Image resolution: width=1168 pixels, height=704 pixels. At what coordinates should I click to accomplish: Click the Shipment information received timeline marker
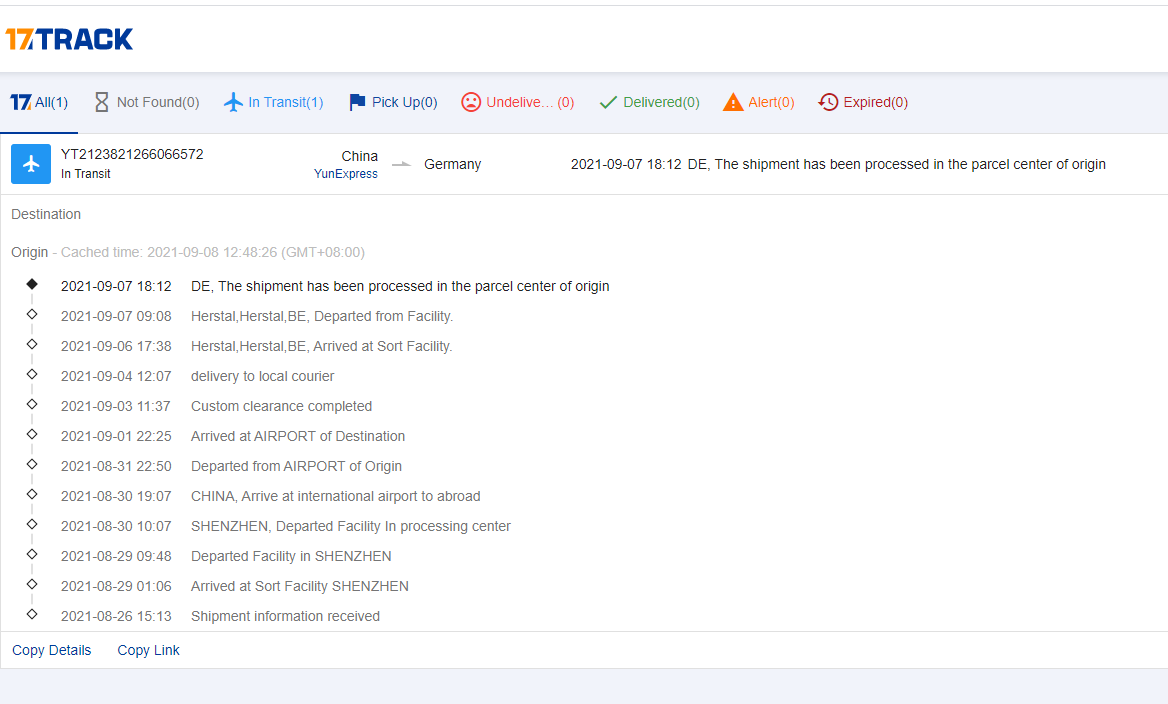click(x=32, y=614)
